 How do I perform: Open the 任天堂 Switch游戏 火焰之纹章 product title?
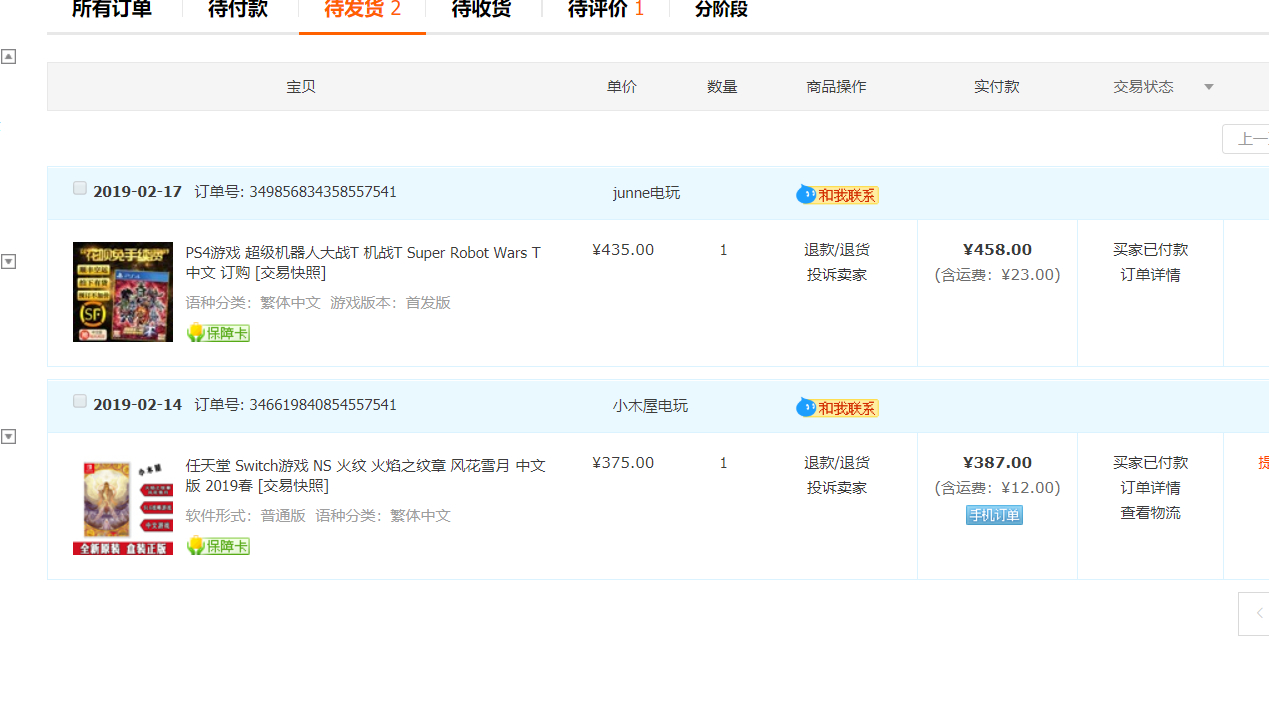pyautogui.click(x=366, y=476)
